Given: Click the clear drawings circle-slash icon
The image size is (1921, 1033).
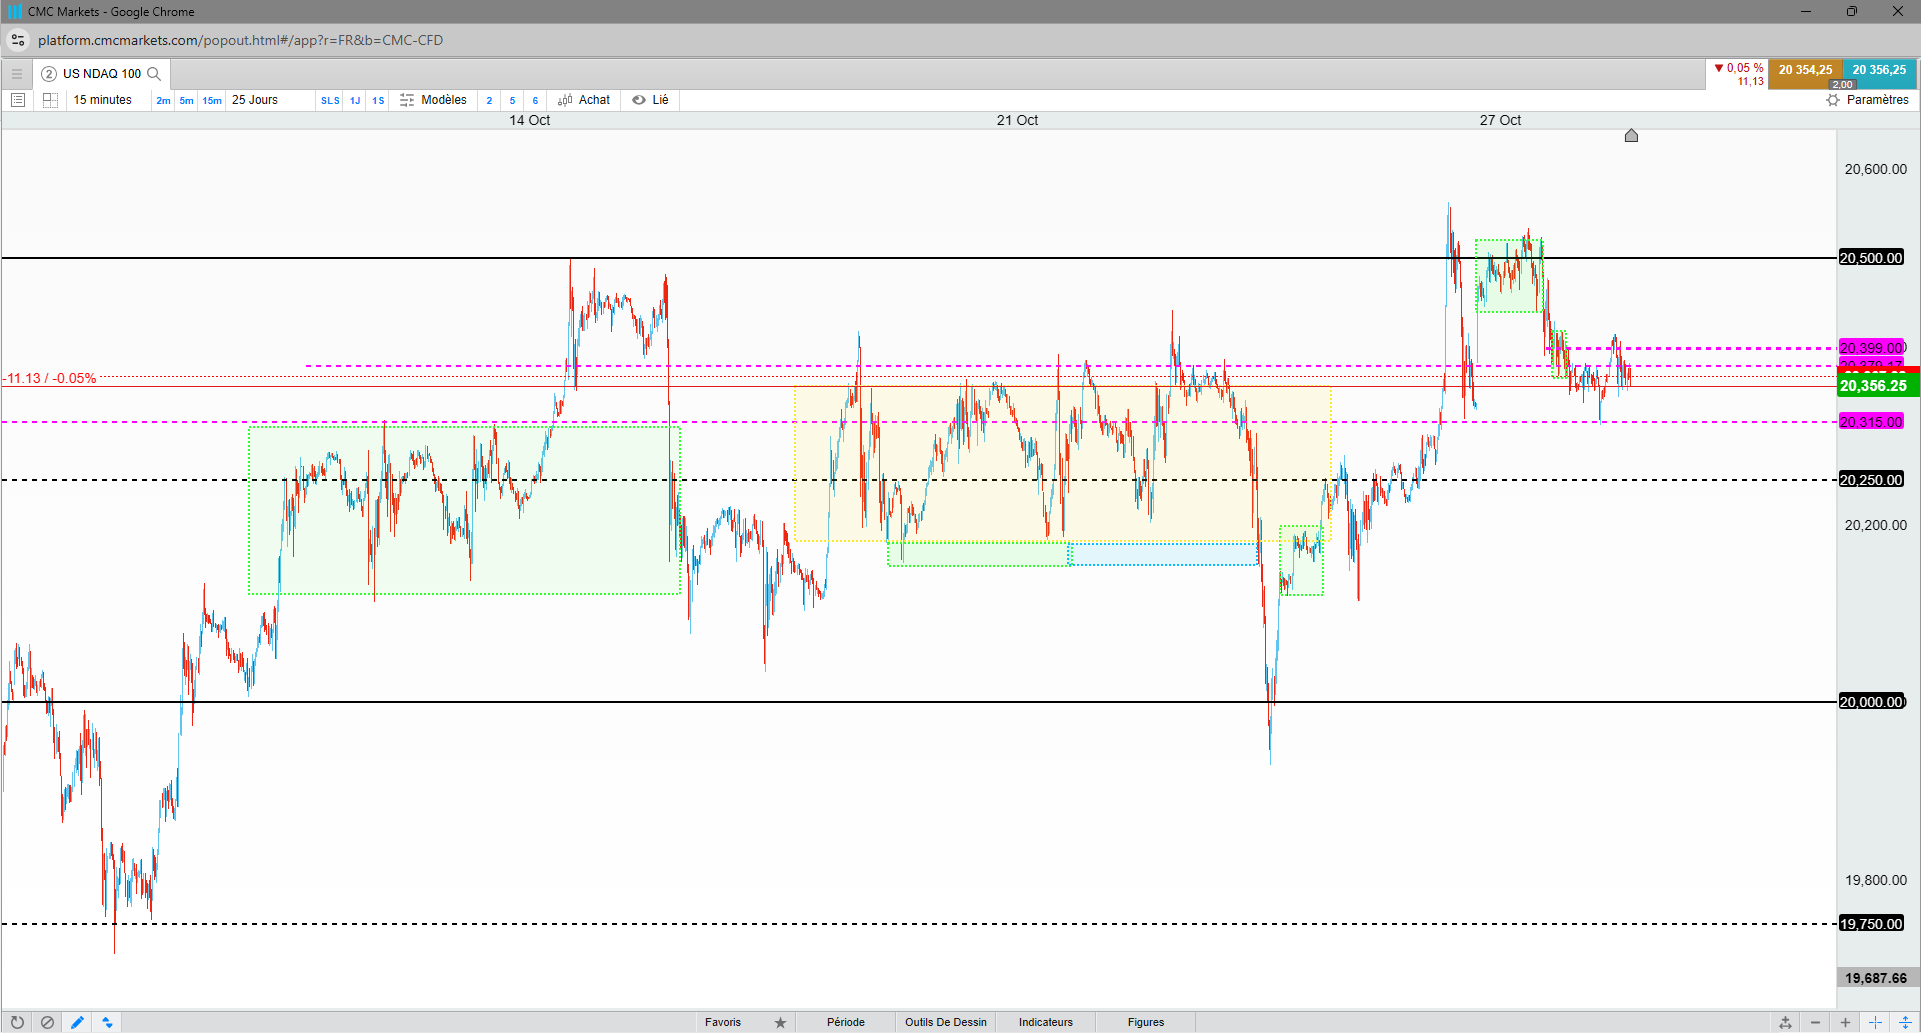Looking at the screenshot, I should click(47, 1022).
